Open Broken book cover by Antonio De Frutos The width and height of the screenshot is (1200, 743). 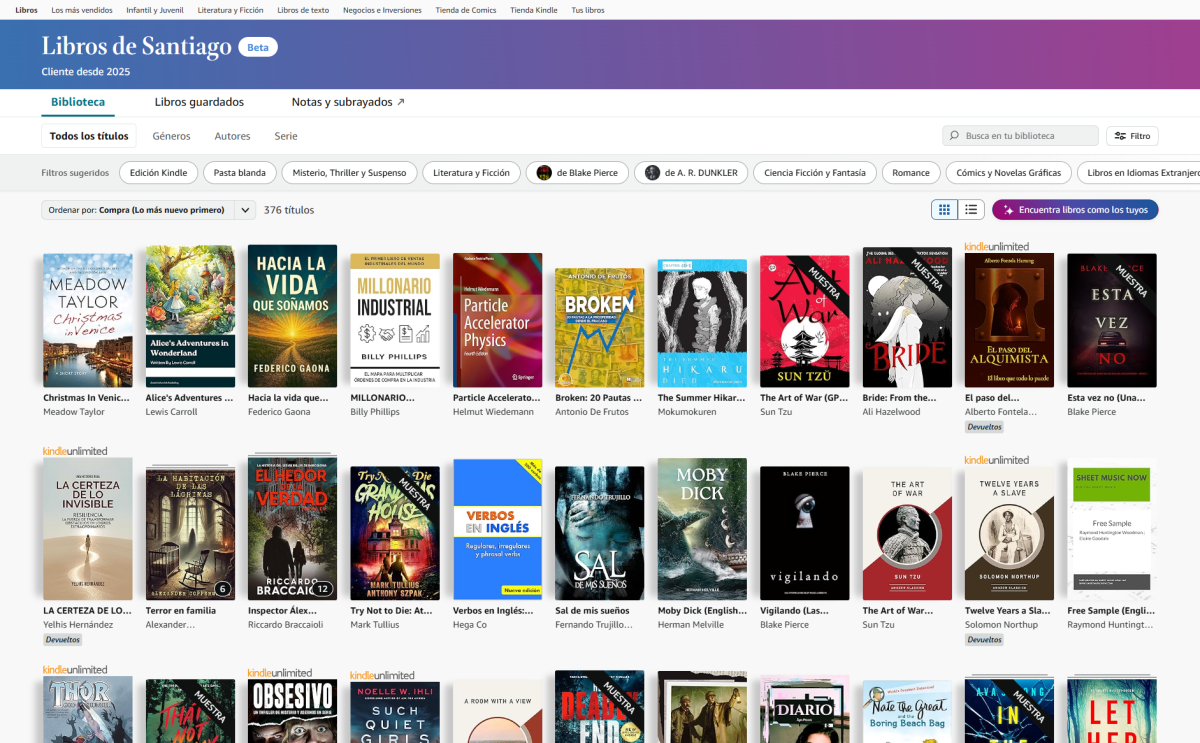pyautogui.click(x=599, y=328)
